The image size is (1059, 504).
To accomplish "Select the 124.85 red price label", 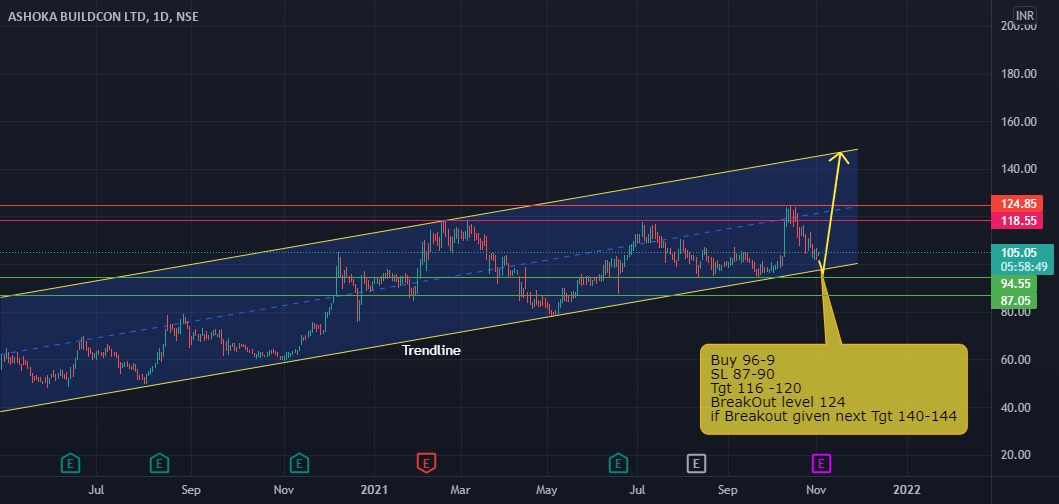I will 1016,203.
